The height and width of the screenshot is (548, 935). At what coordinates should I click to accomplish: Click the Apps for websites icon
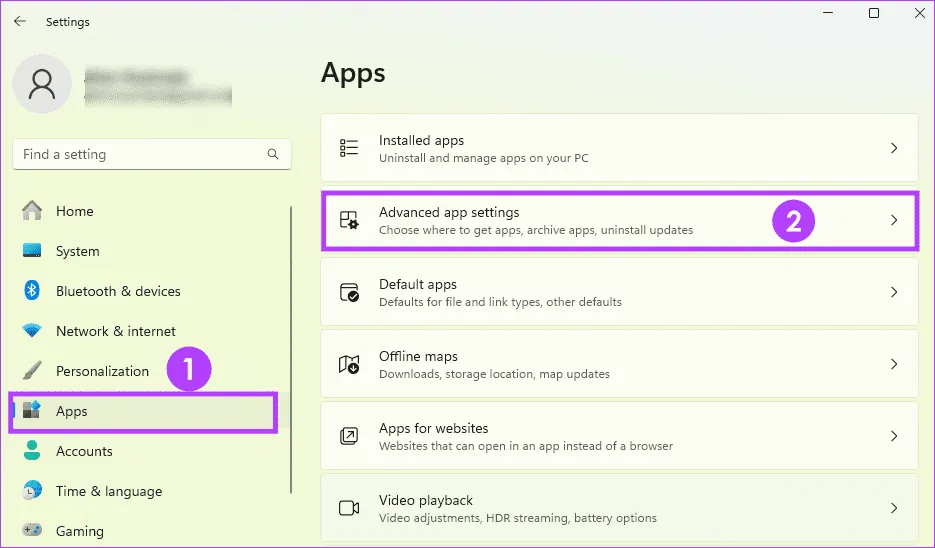349,436
